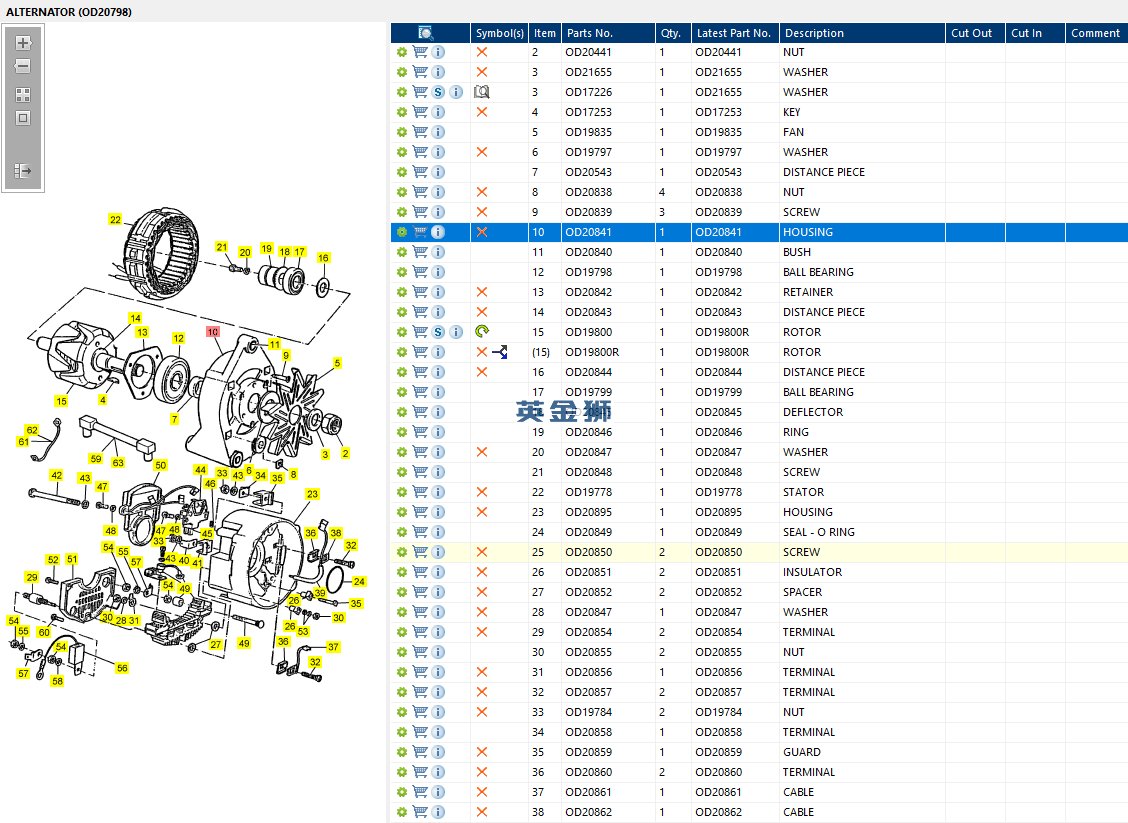Select callout 56 in the diagram
1128x823 pixels.
pos(122,668)
